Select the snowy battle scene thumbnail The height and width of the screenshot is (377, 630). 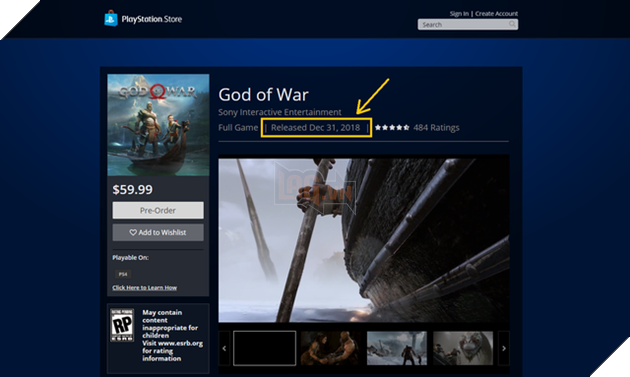(397, 348)
